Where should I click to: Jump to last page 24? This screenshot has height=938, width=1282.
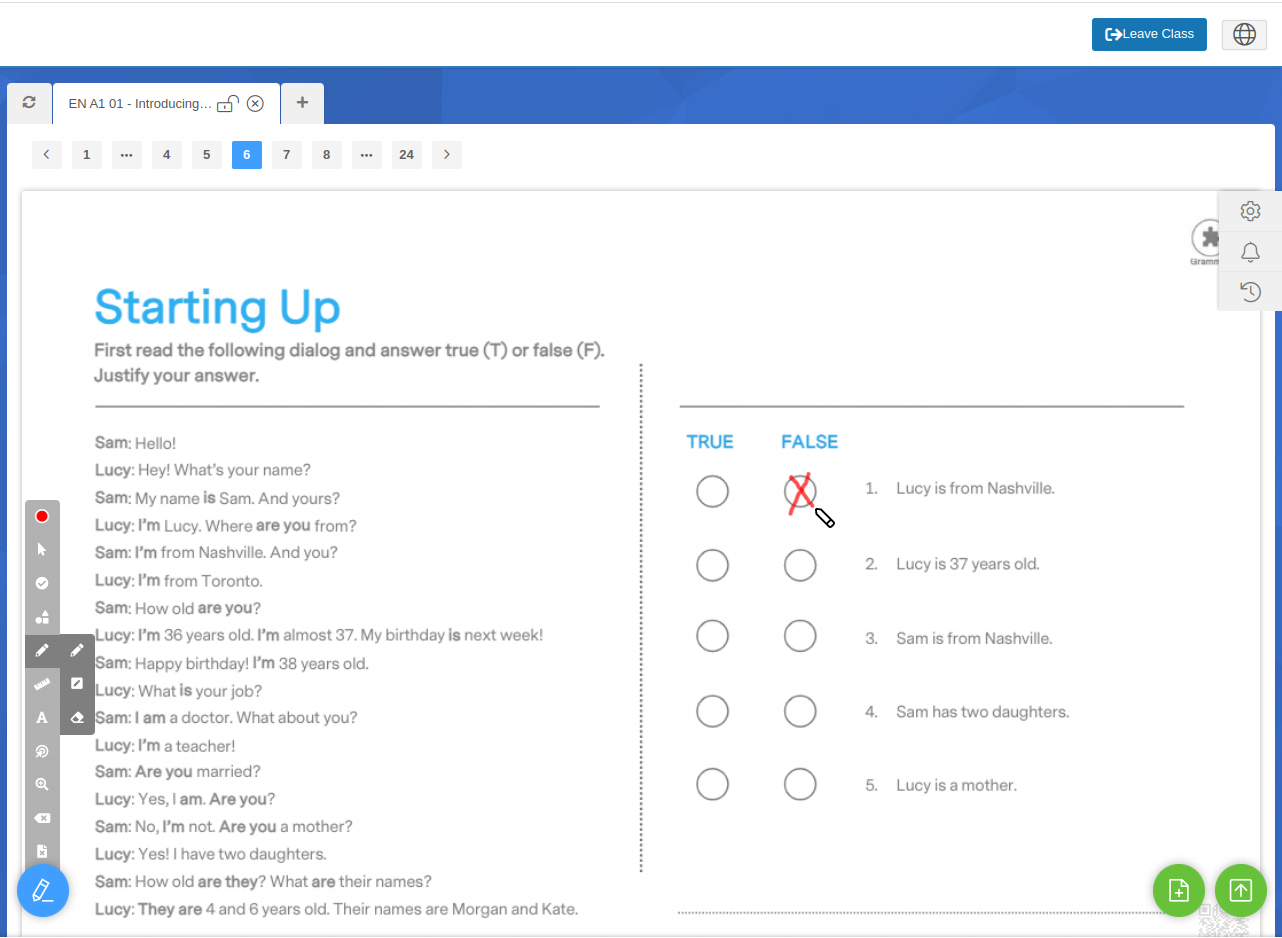point(407,155)
